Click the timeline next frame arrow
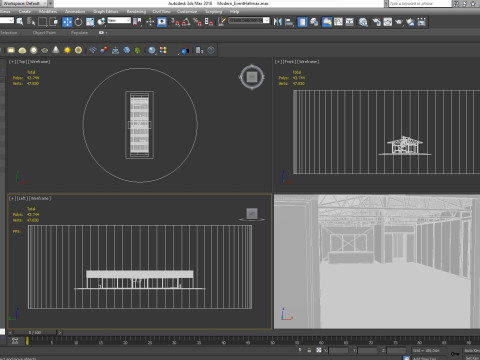The width and height of the screenshot is (480, 360). 60,332
